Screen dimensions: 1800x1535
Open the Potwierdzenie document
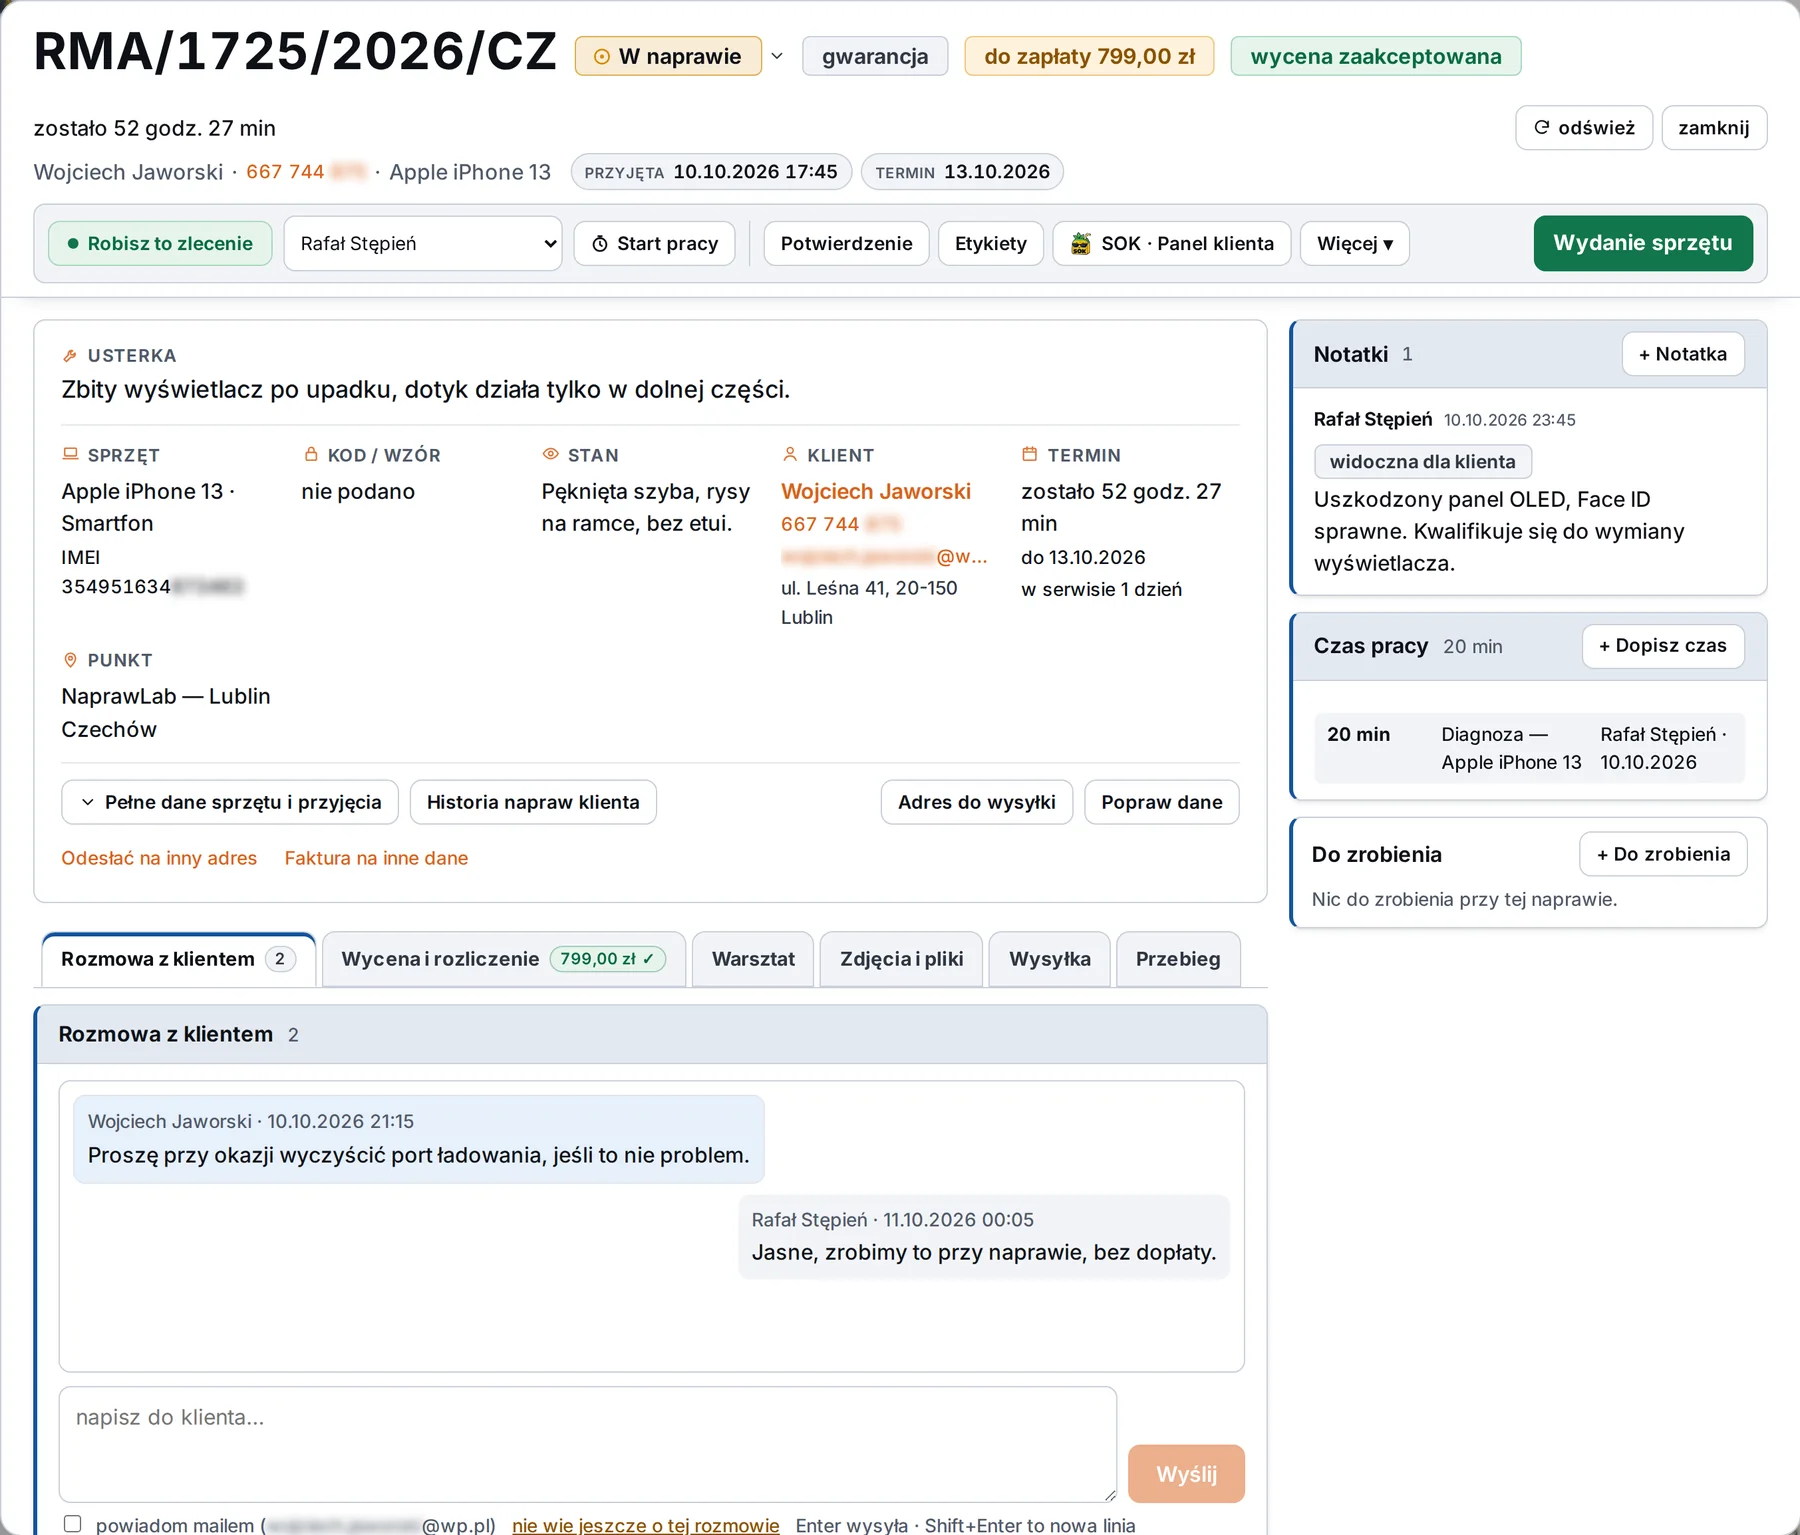(x=846, y=244)
